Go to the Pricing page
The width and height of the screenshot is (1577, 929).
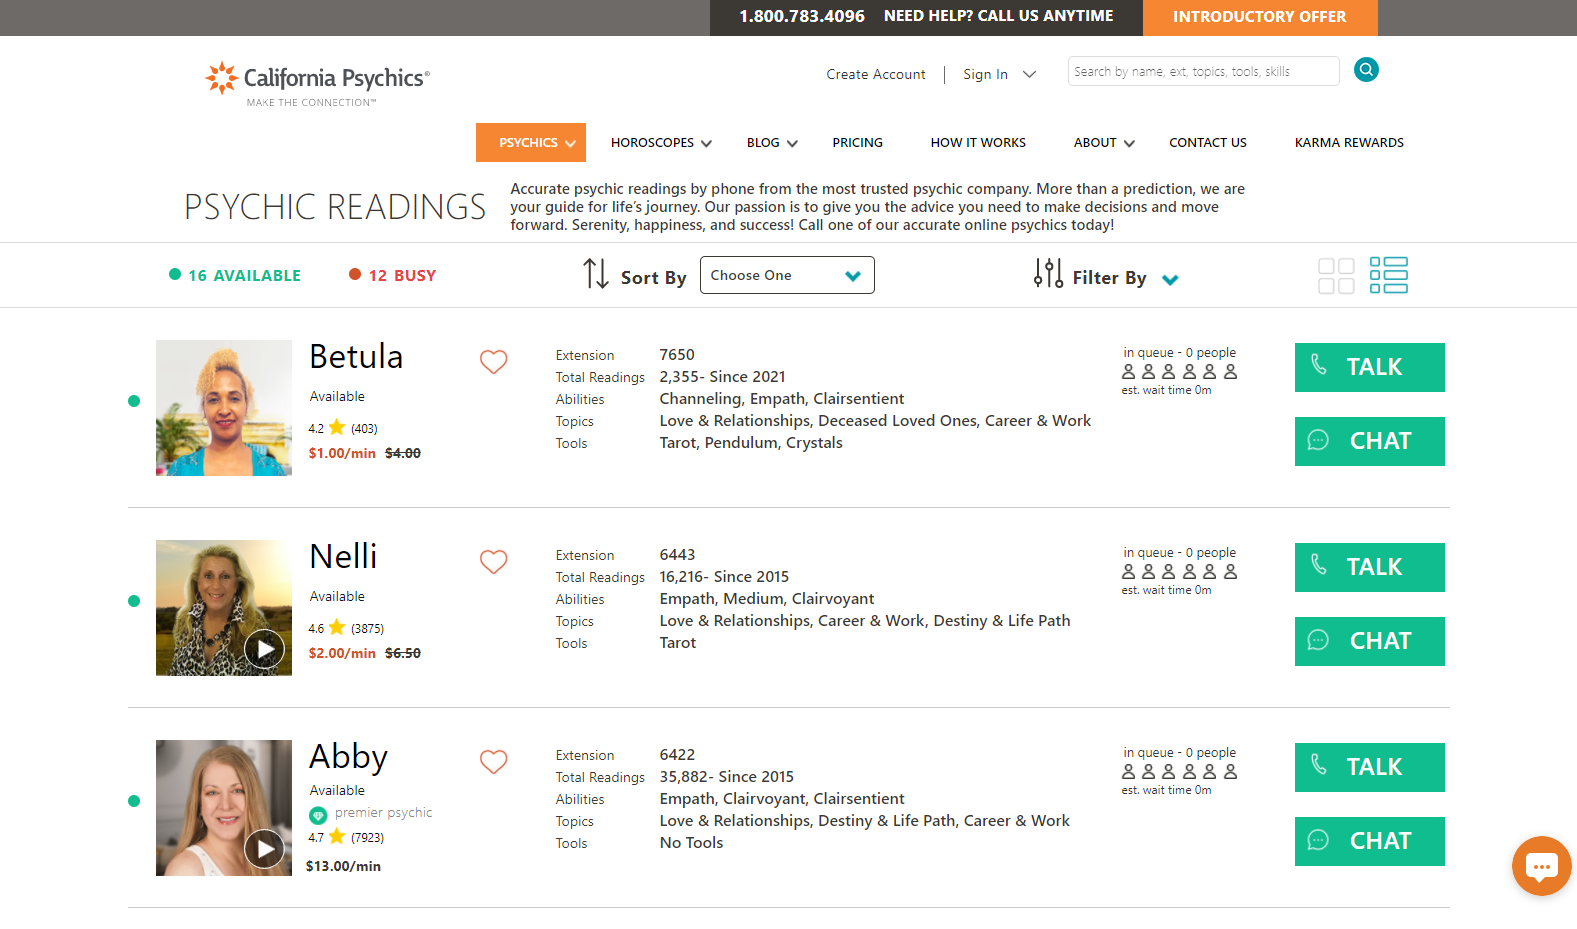tap(857, 143)
